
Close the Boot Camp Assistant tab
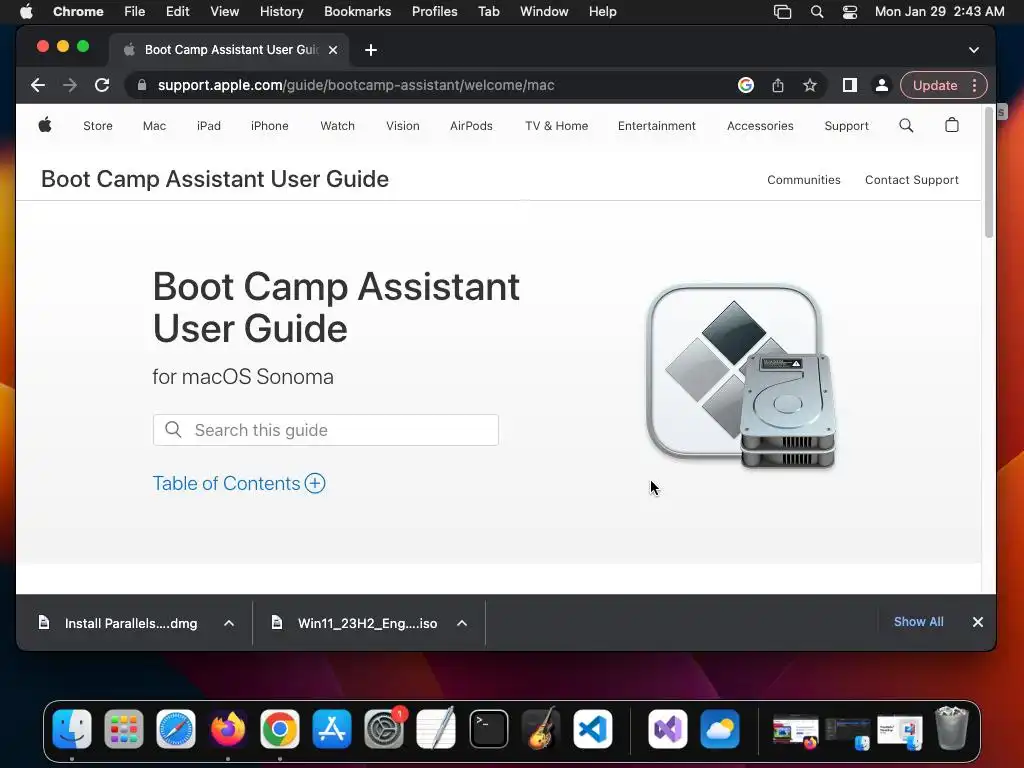pyautogui.click(x=333, y=50)
